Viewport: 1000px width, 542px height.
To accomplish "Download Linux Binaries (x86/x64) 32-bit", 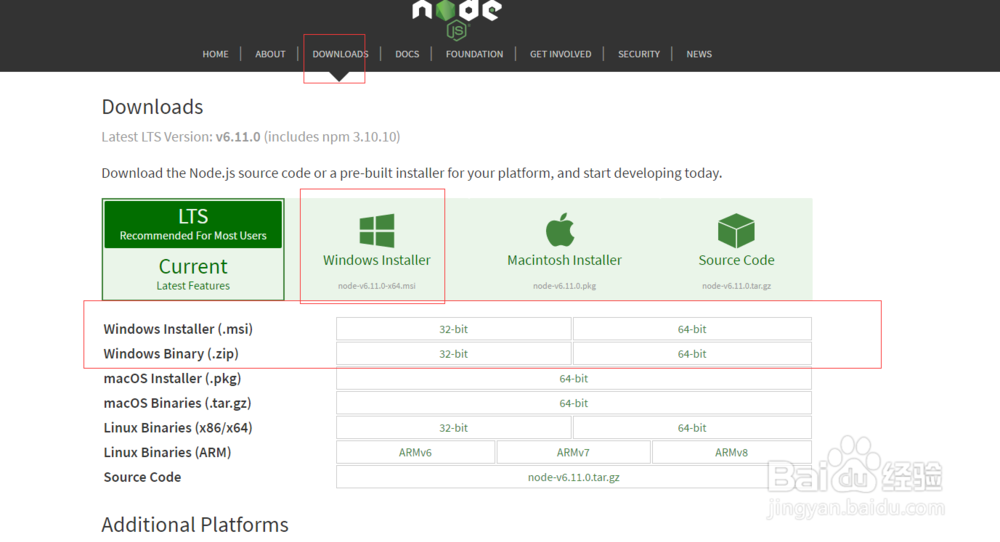I will tap(453, 428).
